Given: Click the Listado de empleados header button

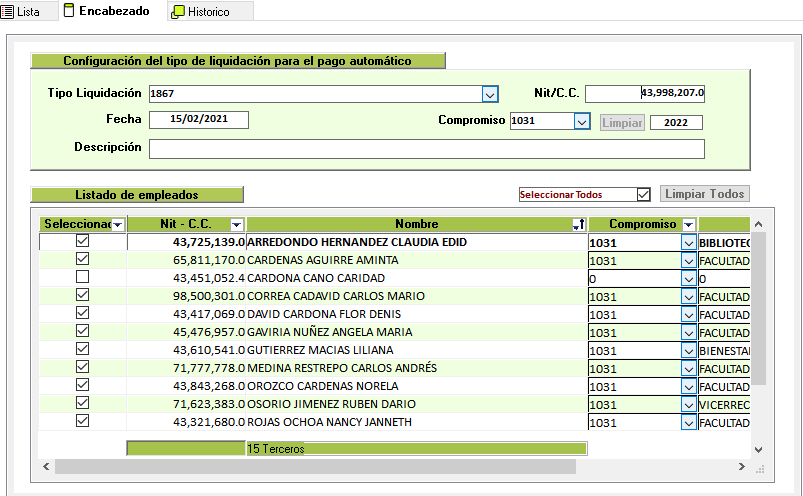Looking at the screenshot, I should coord(137,194).
